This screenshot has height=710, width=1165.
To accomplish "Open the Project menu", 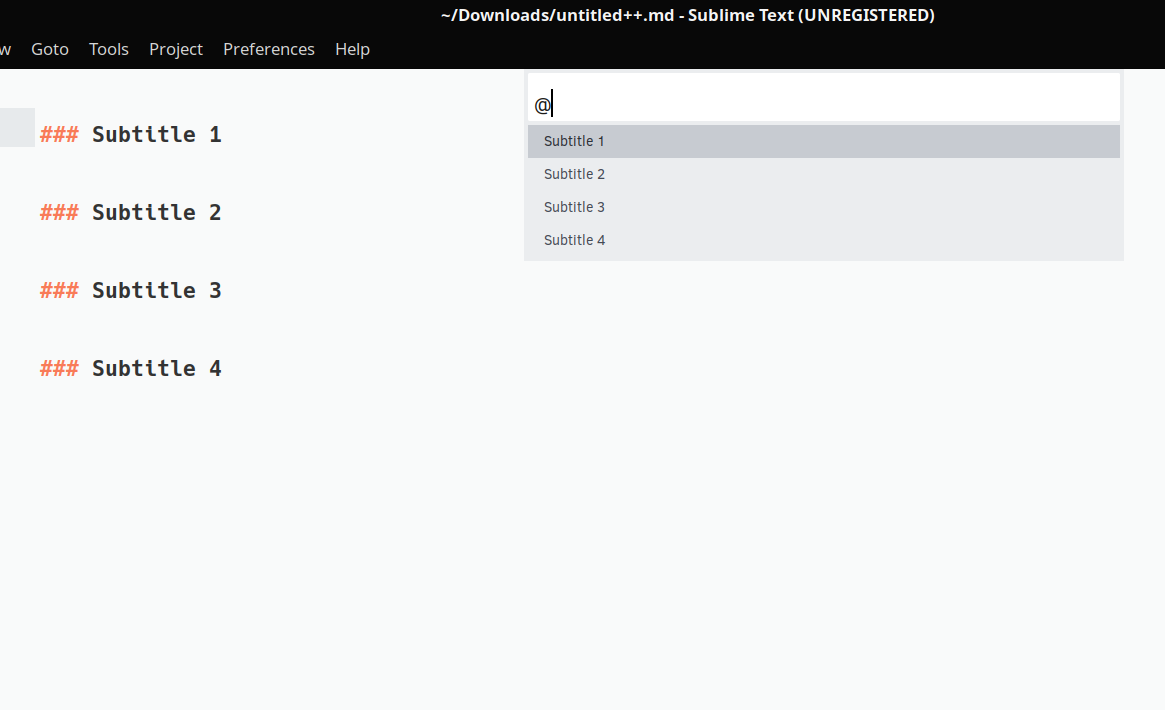I will coord(176,49).
